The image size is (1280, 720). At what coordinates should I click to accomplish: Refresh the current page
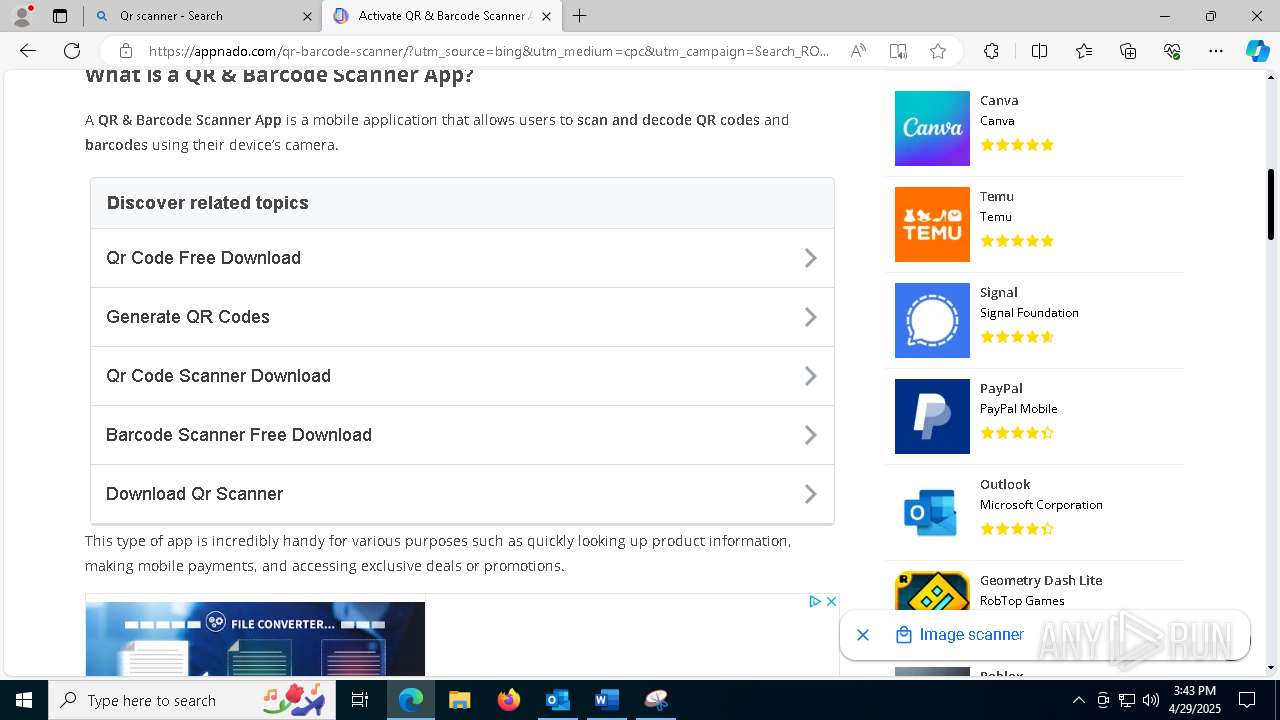72,51
